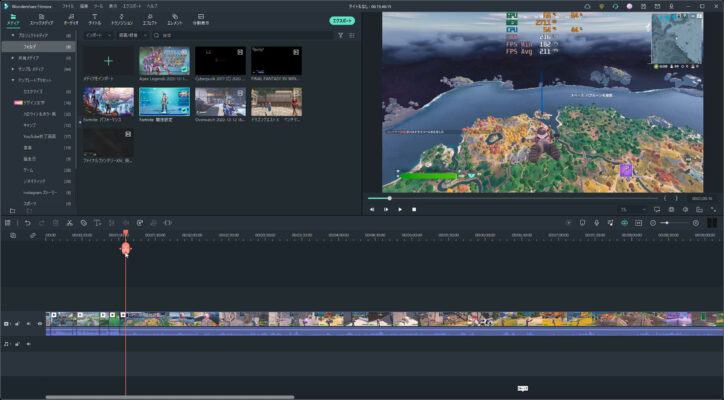Click the redo arrow in timeline toolbar

pyautogui.click(x=42, y=223)
